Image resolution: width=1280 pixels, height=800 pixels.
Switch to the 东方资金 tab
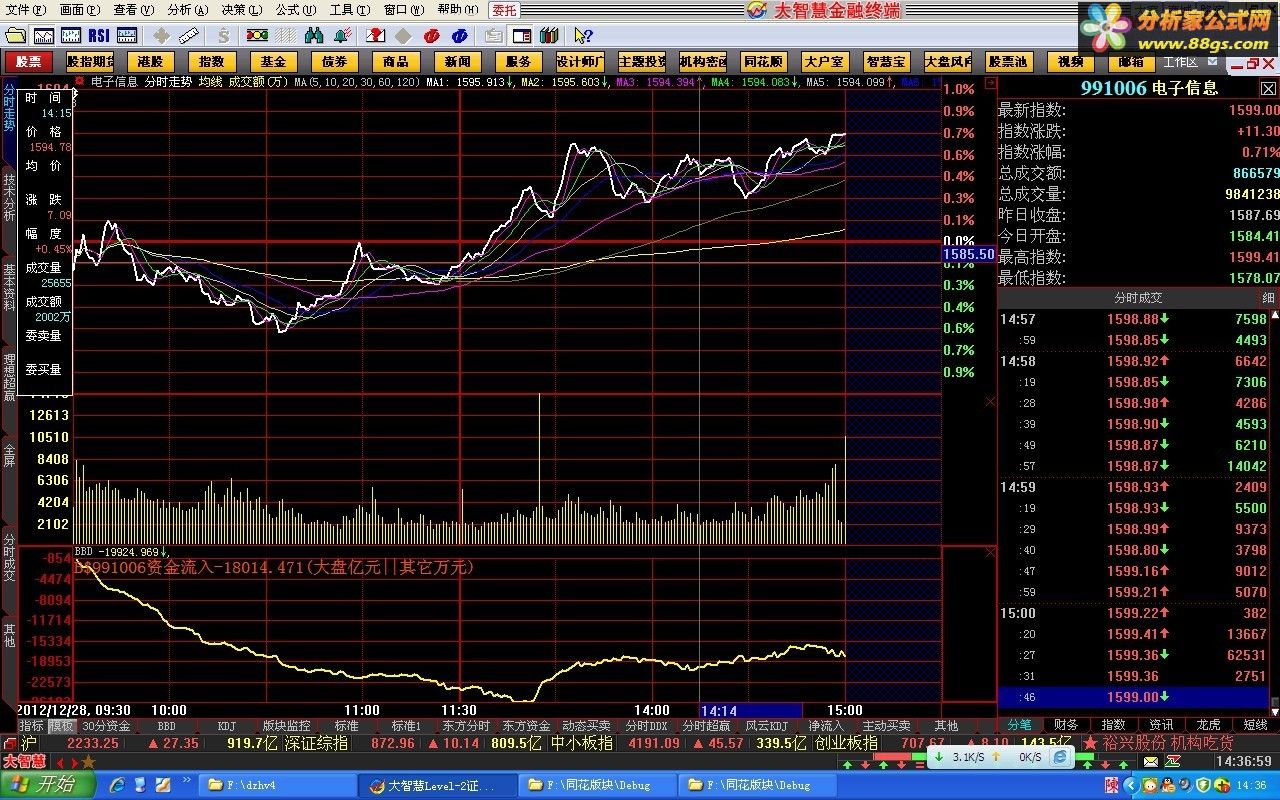click(526, 726)
